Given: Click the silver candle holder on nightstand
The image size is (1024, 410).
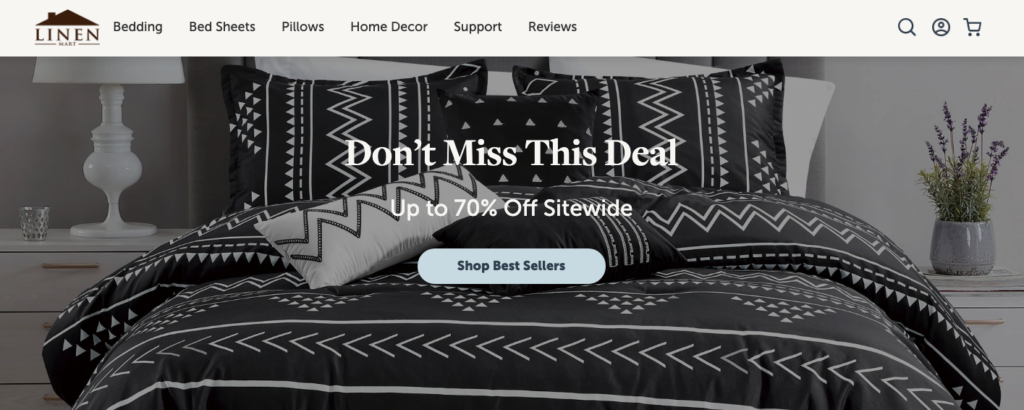Looking at the screenshot, I should click(x=34, y=223).
